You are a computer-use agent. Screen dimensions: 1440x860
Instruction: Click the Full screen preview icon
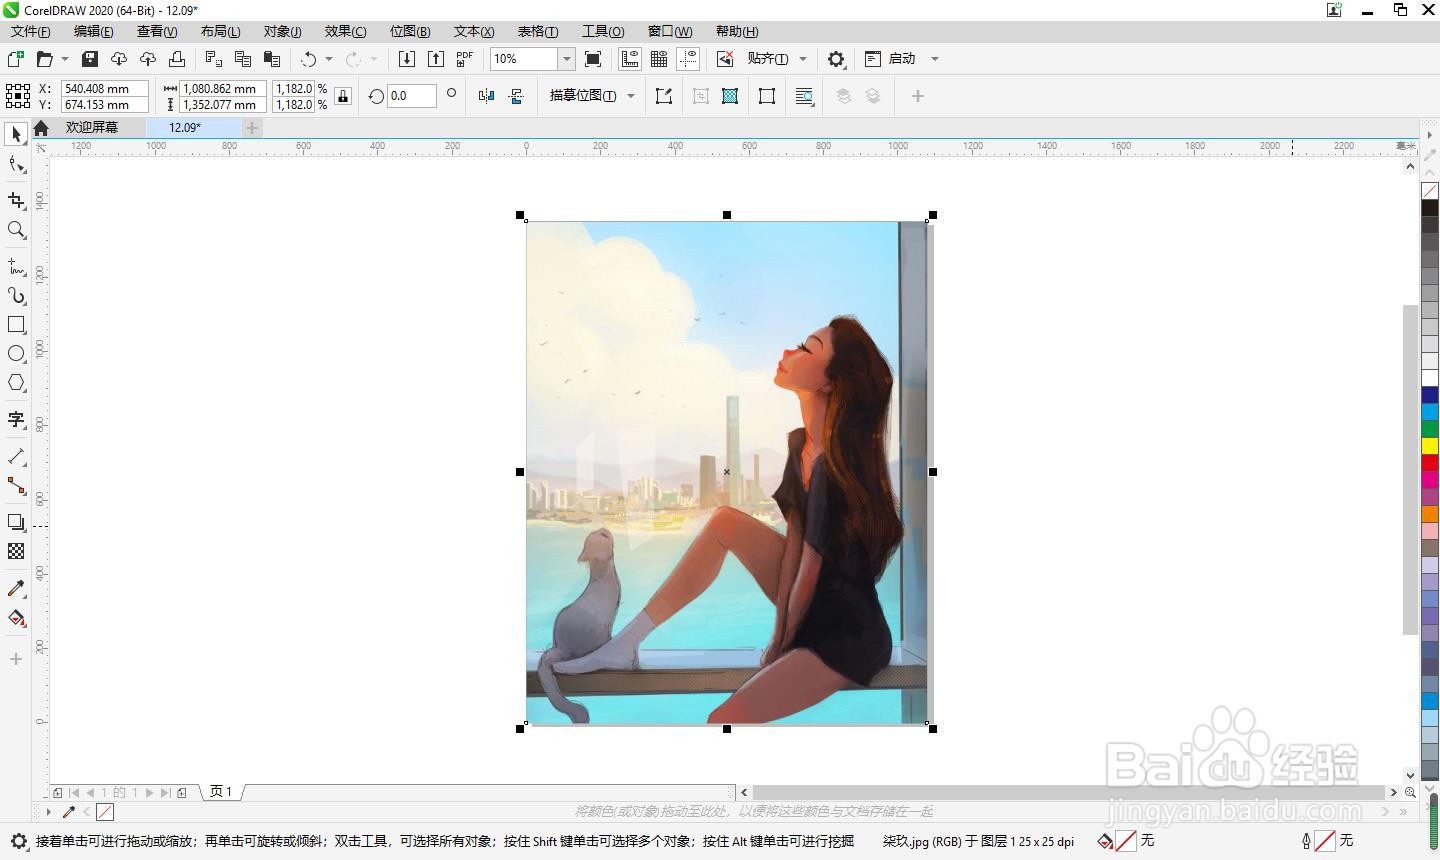pyautogui.click(x=593, y=59)
